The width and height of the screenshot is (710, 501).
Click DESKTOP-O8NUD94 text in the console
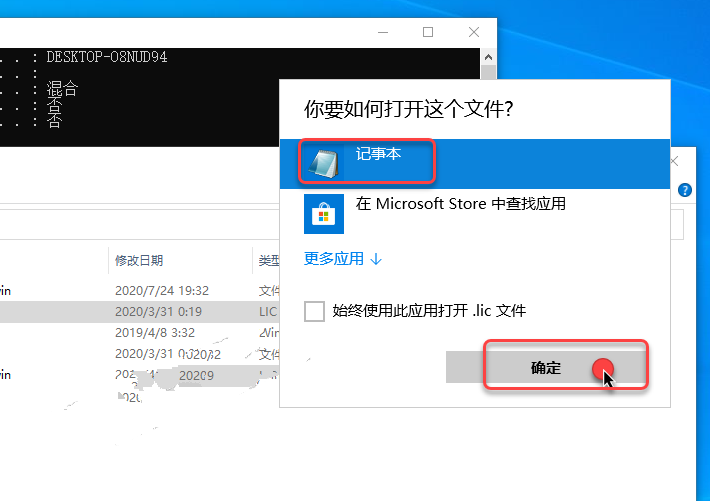pos(107,57)
